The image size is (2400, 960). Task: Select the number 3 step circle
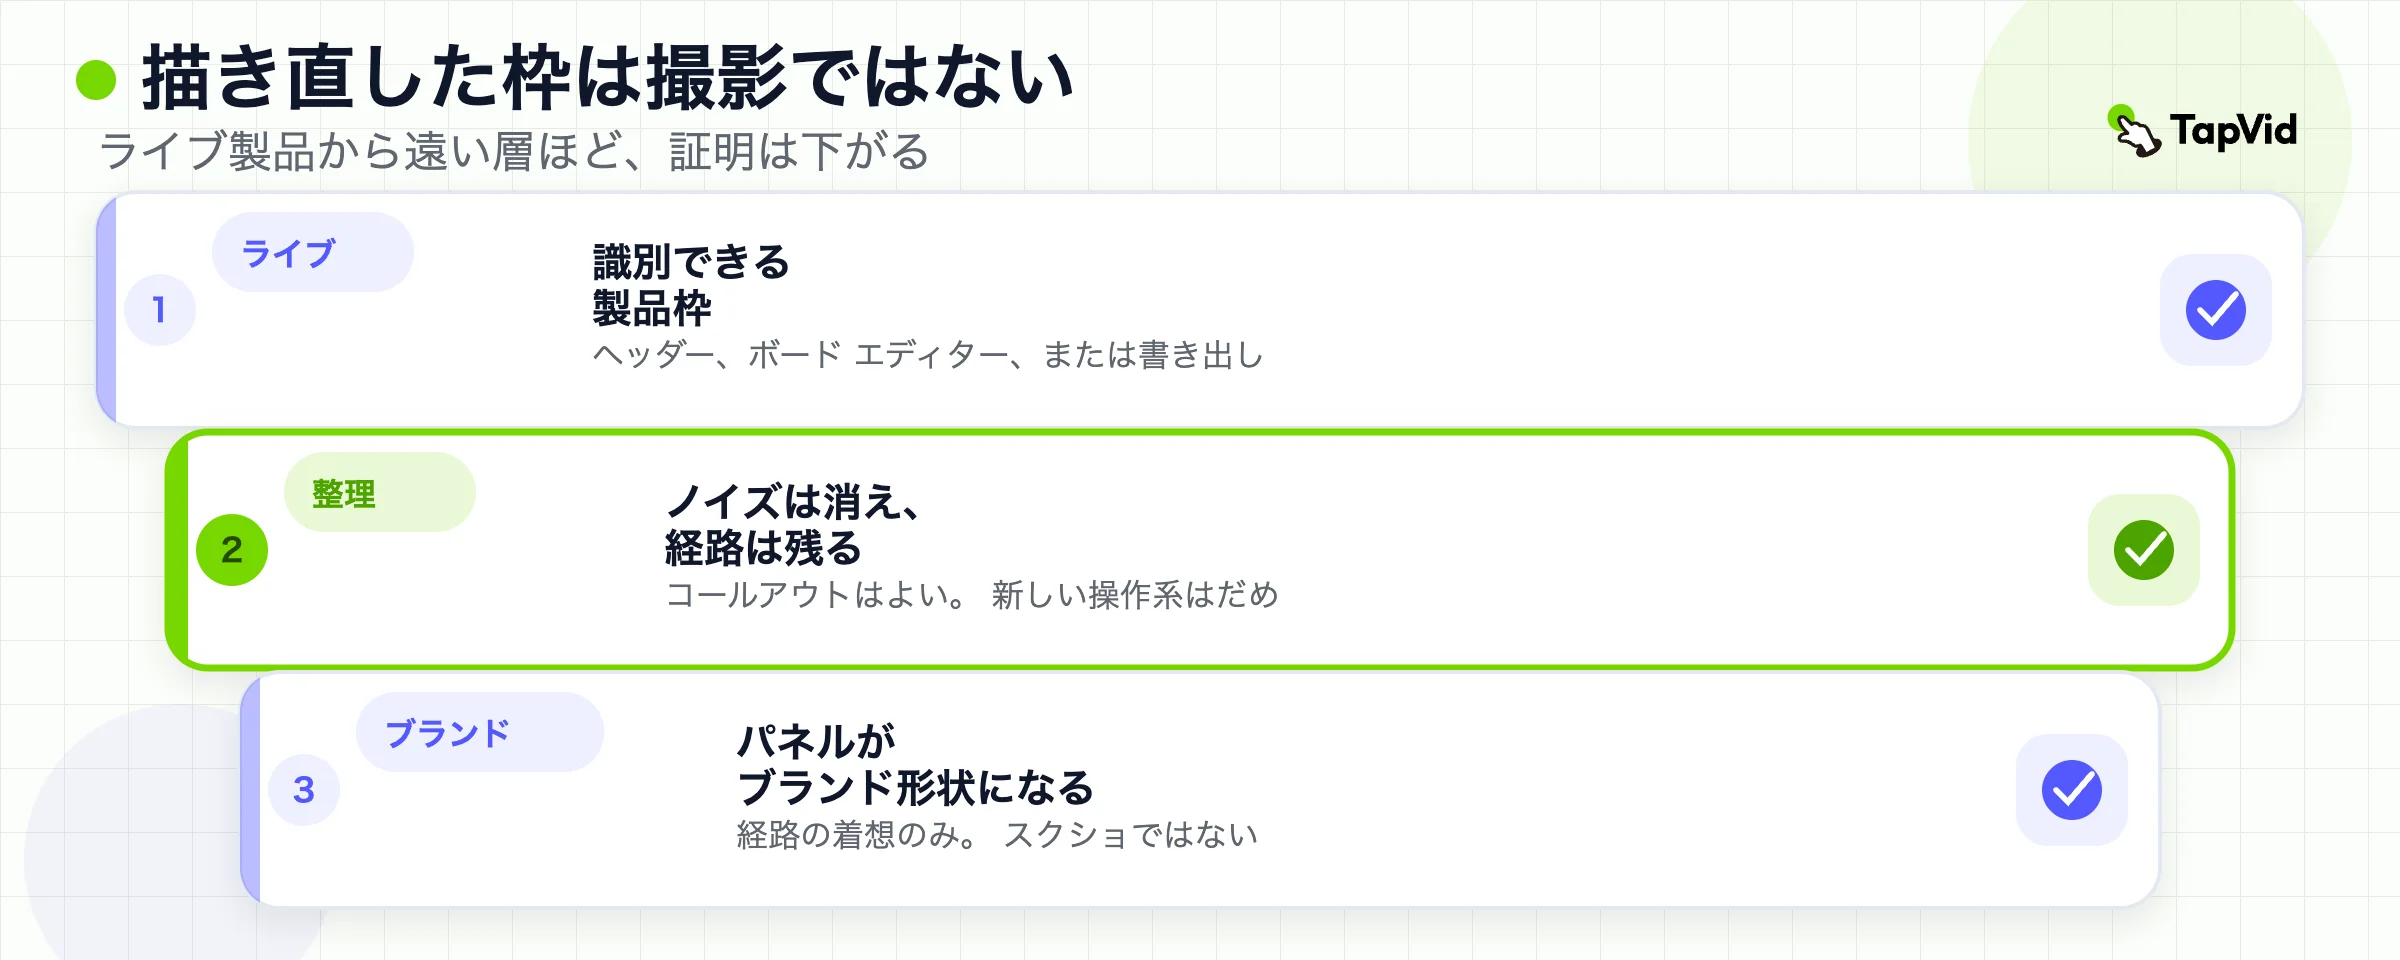[x=304, y=790]
